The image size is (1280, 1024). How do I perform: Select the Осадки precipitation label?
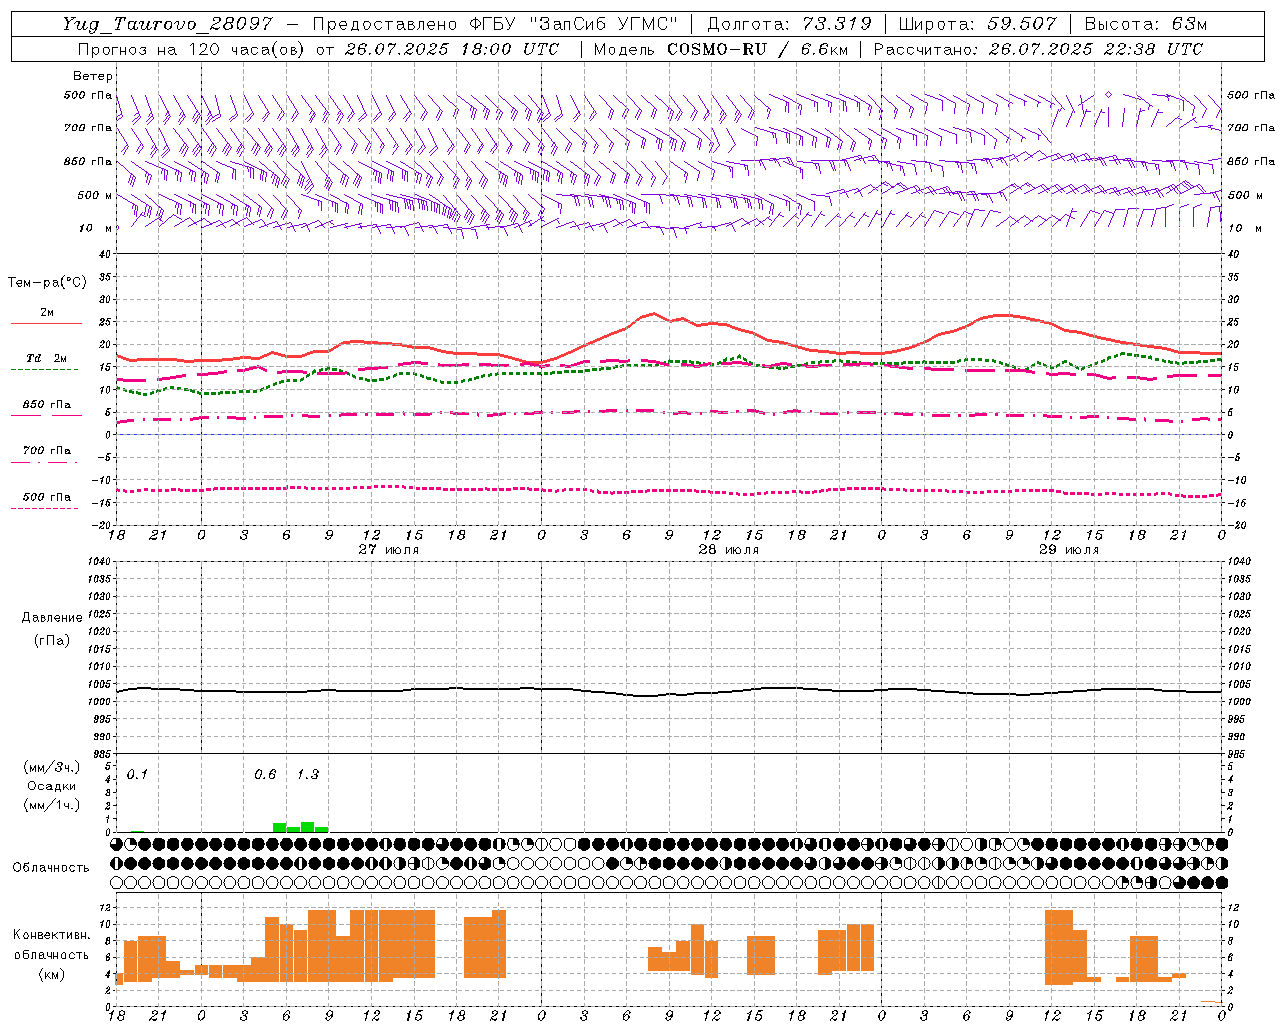point(51,786)
